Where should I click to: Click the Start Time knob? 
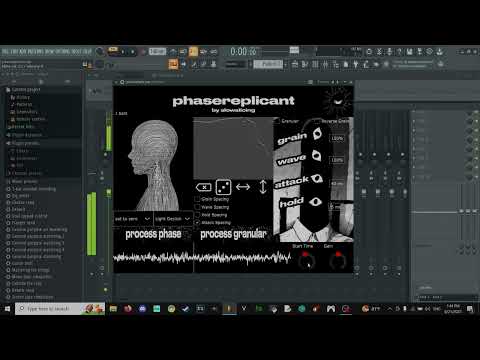click(305, 260)
